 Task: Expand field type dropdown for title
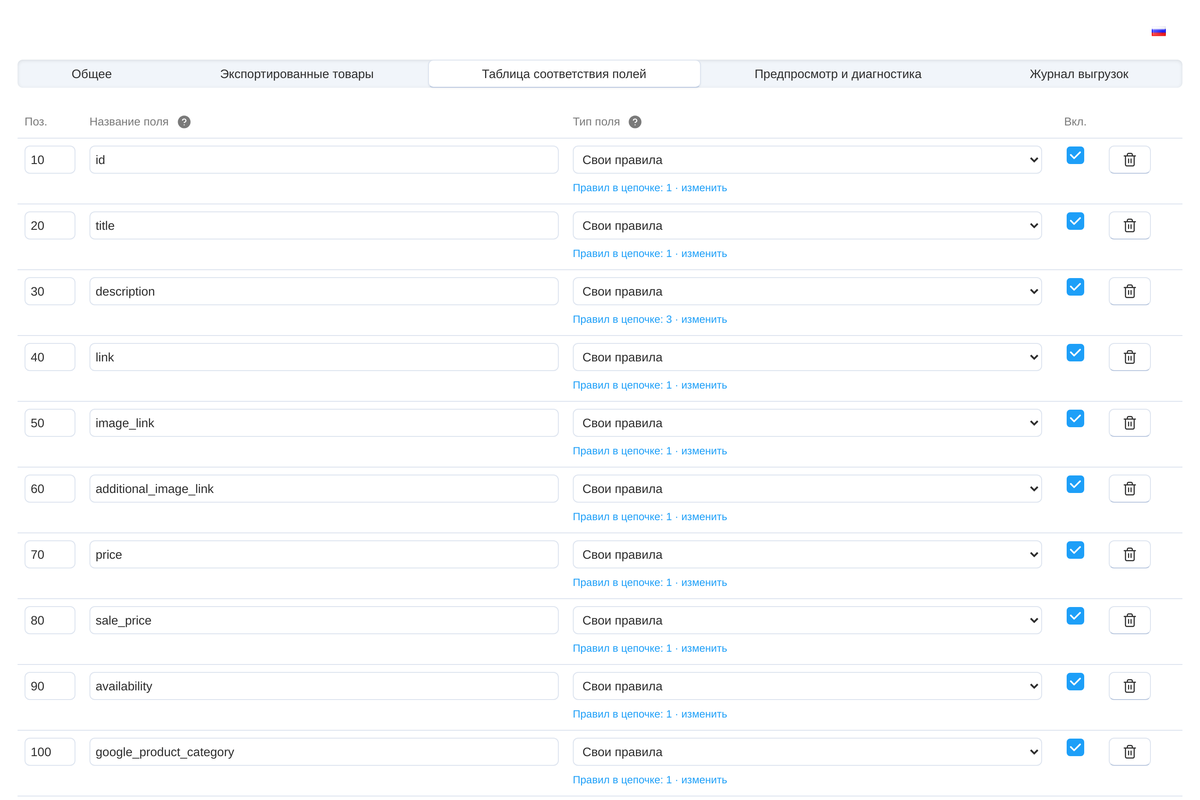(x=807, y=226)
